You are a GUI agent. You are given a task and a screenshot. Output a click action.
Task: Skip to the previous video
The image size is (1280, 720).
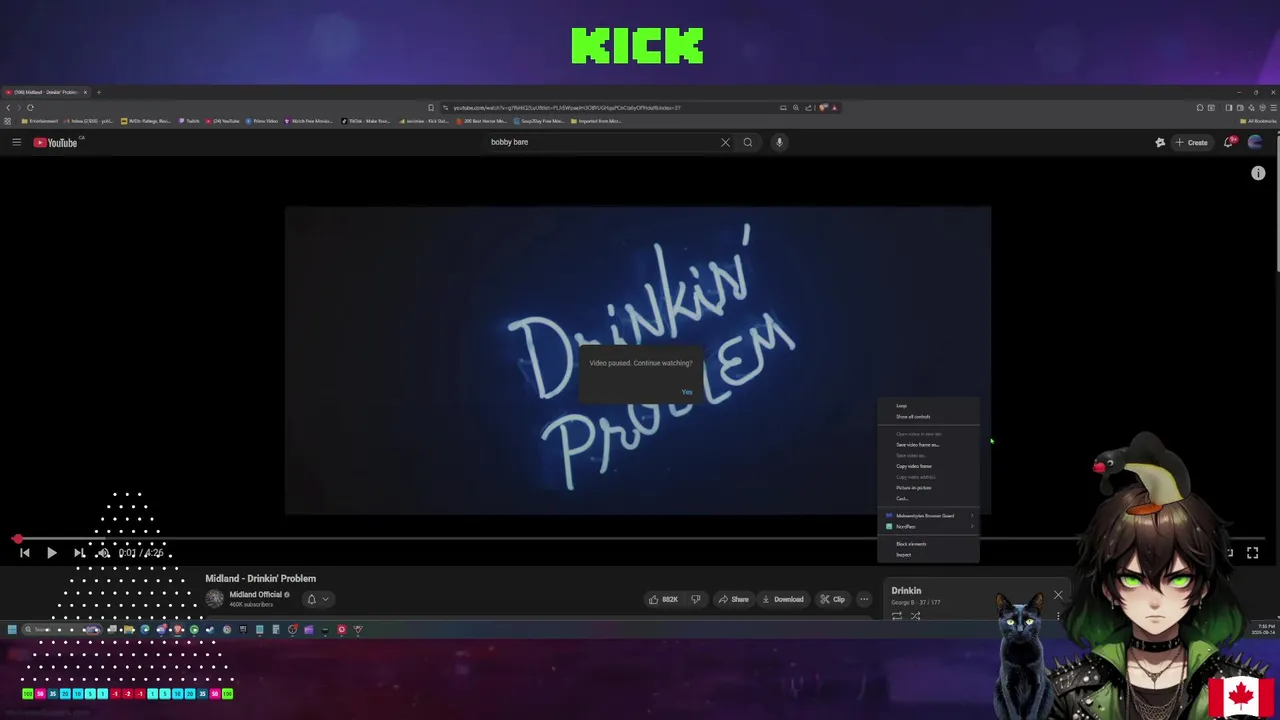(25, 552)
